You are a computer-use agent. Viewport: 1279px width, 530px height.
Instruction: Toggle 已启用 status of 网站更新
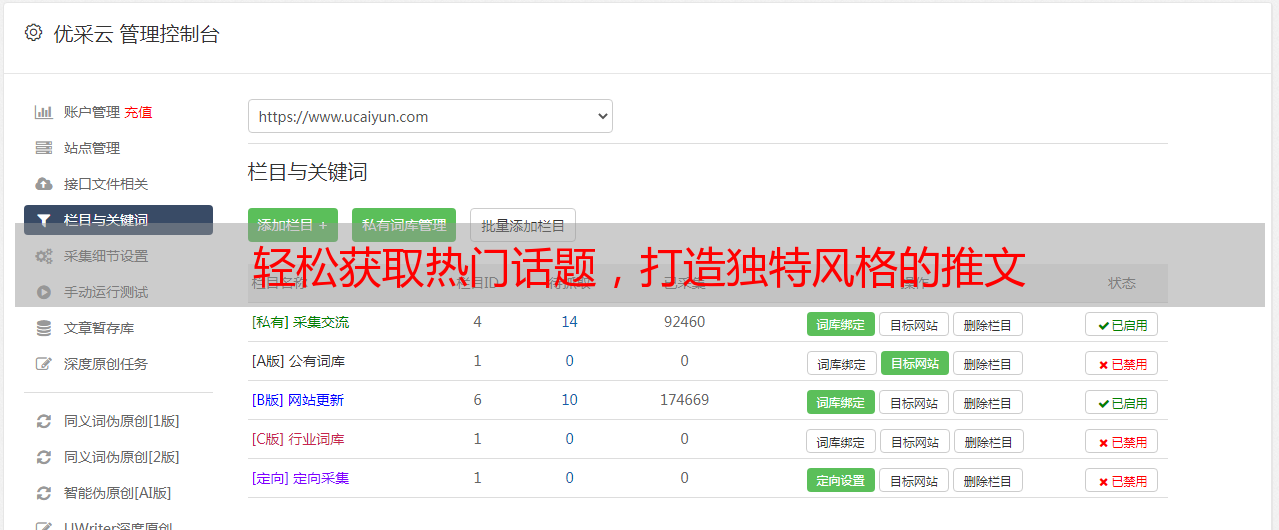click(x=1122, y=402)
